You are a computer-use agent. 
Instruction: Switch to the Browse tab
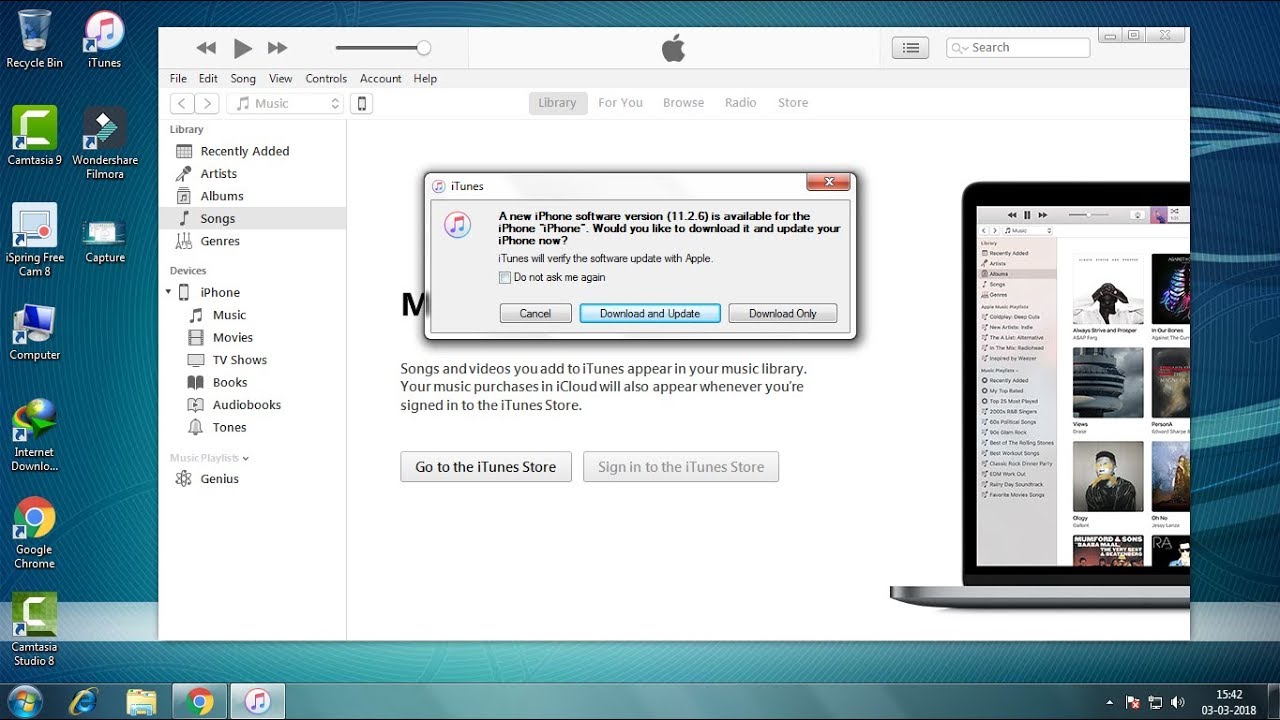[x=683, y=102]
